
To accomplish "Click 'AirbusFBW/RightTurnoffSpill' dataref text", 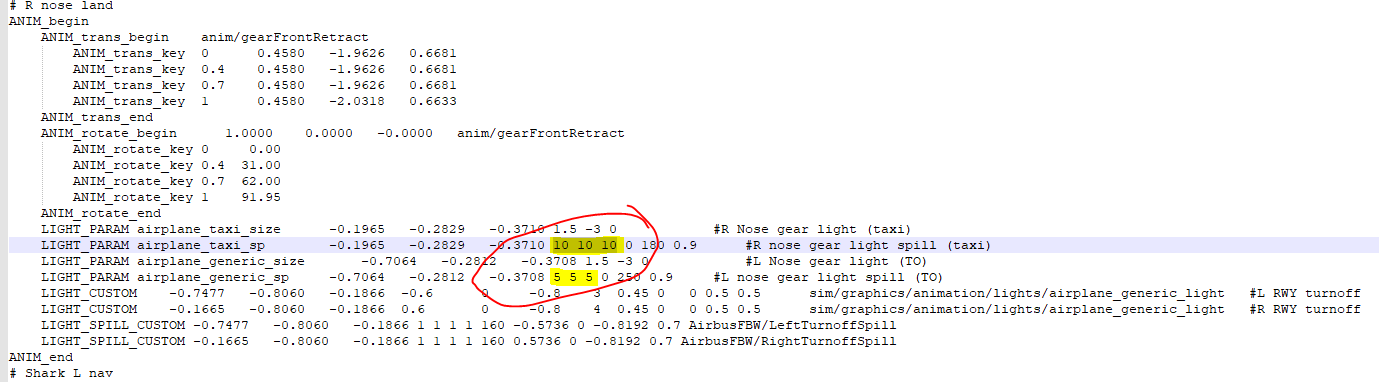I will click(788, 341).
